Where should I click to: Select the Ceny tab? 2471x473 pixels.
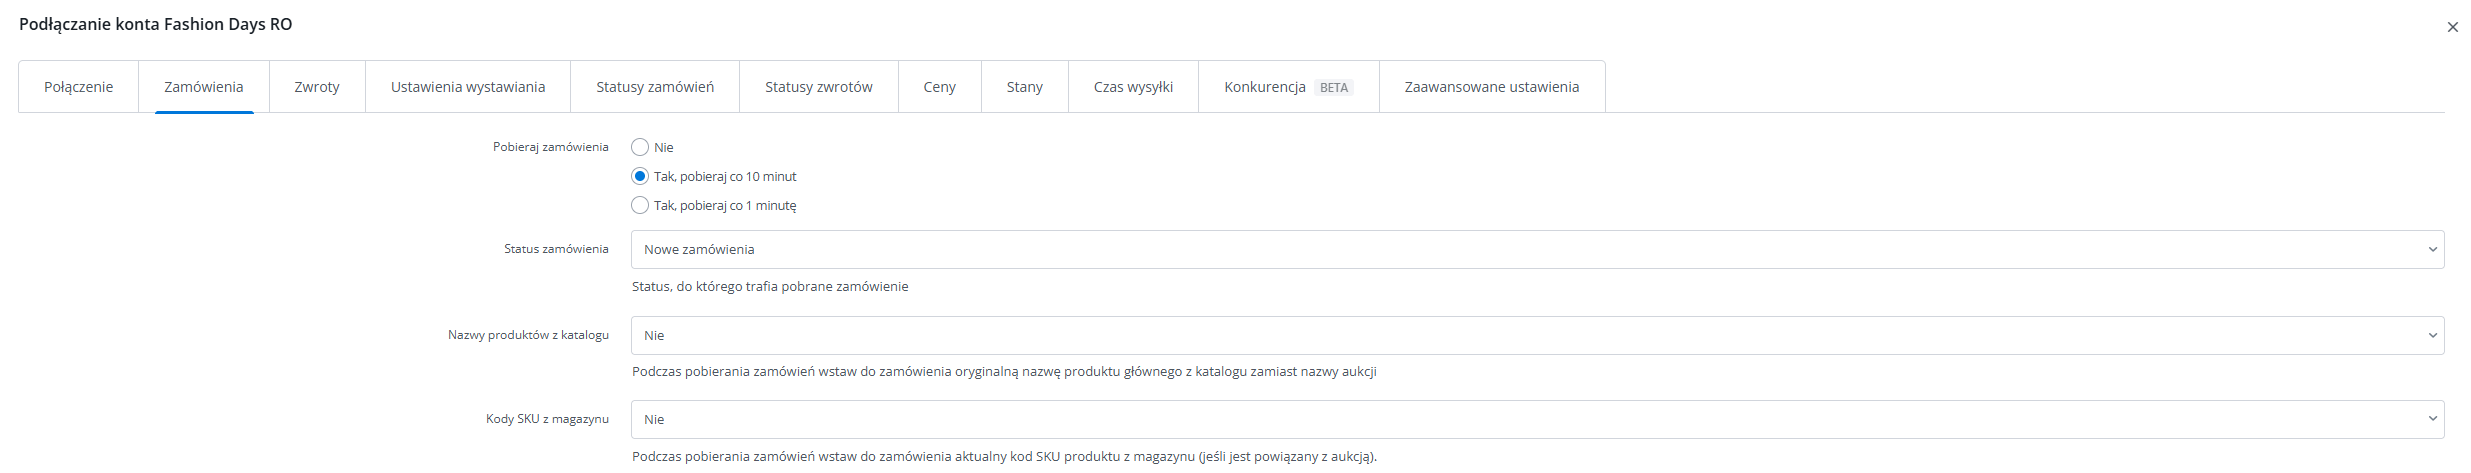pos(940,87)
